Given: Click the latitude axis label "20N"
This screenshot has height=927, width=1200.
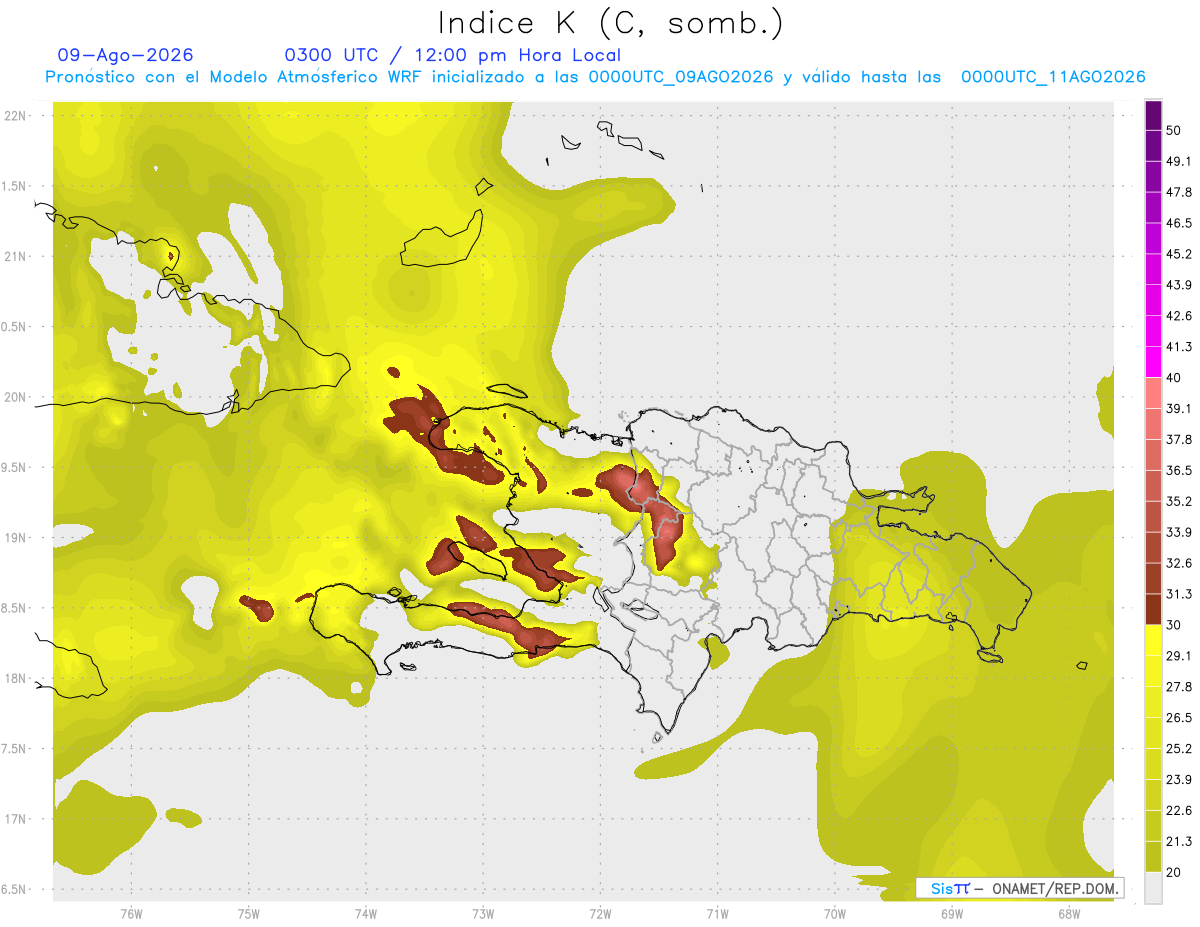Looking at the screenshot, I should 16,397.
